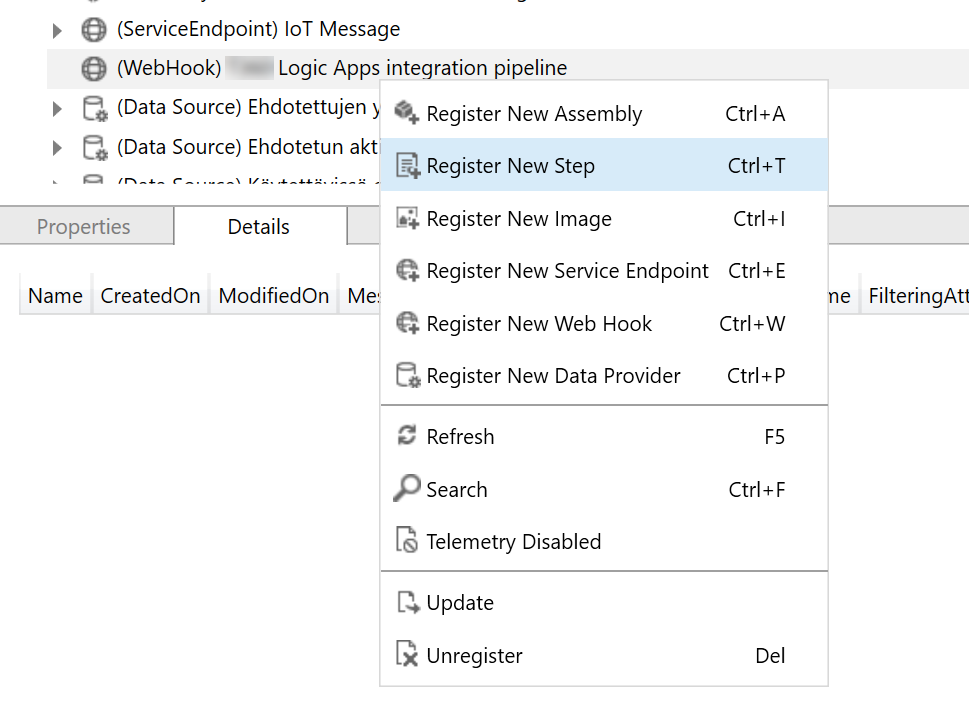The width and height of the screenshot is (969, 713).
Task: Click the Register New Web Hook icon
Action: [407, 324]
